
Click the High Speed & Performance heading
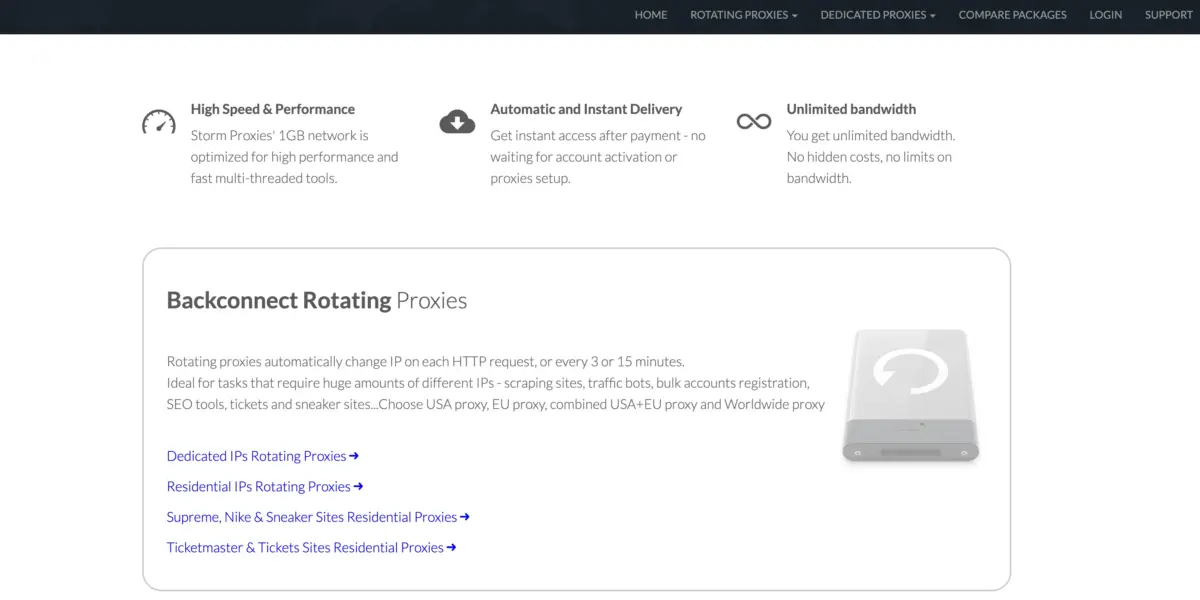click(273, 109)
